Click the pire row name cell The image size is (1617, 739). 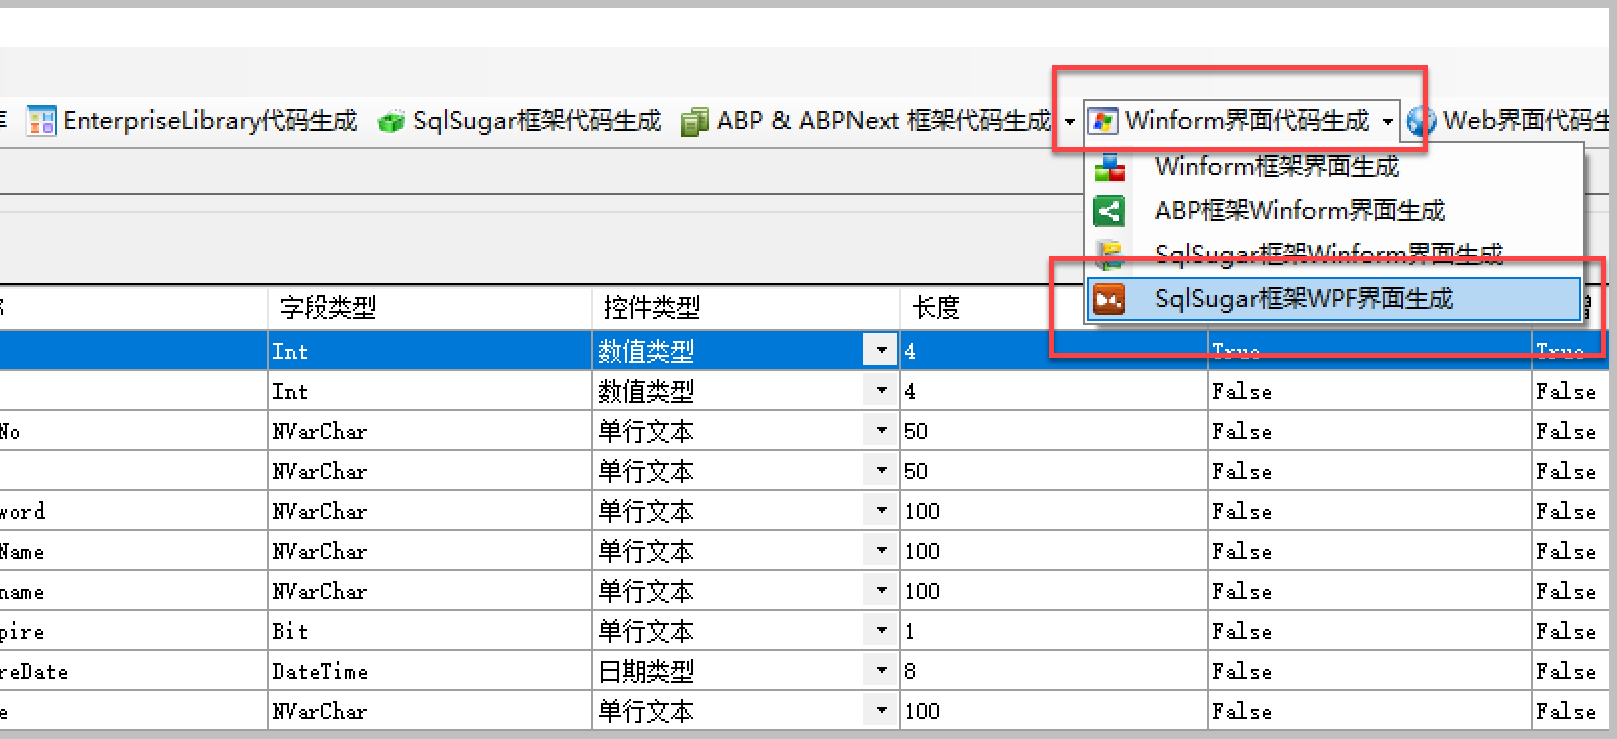[133, 631]
